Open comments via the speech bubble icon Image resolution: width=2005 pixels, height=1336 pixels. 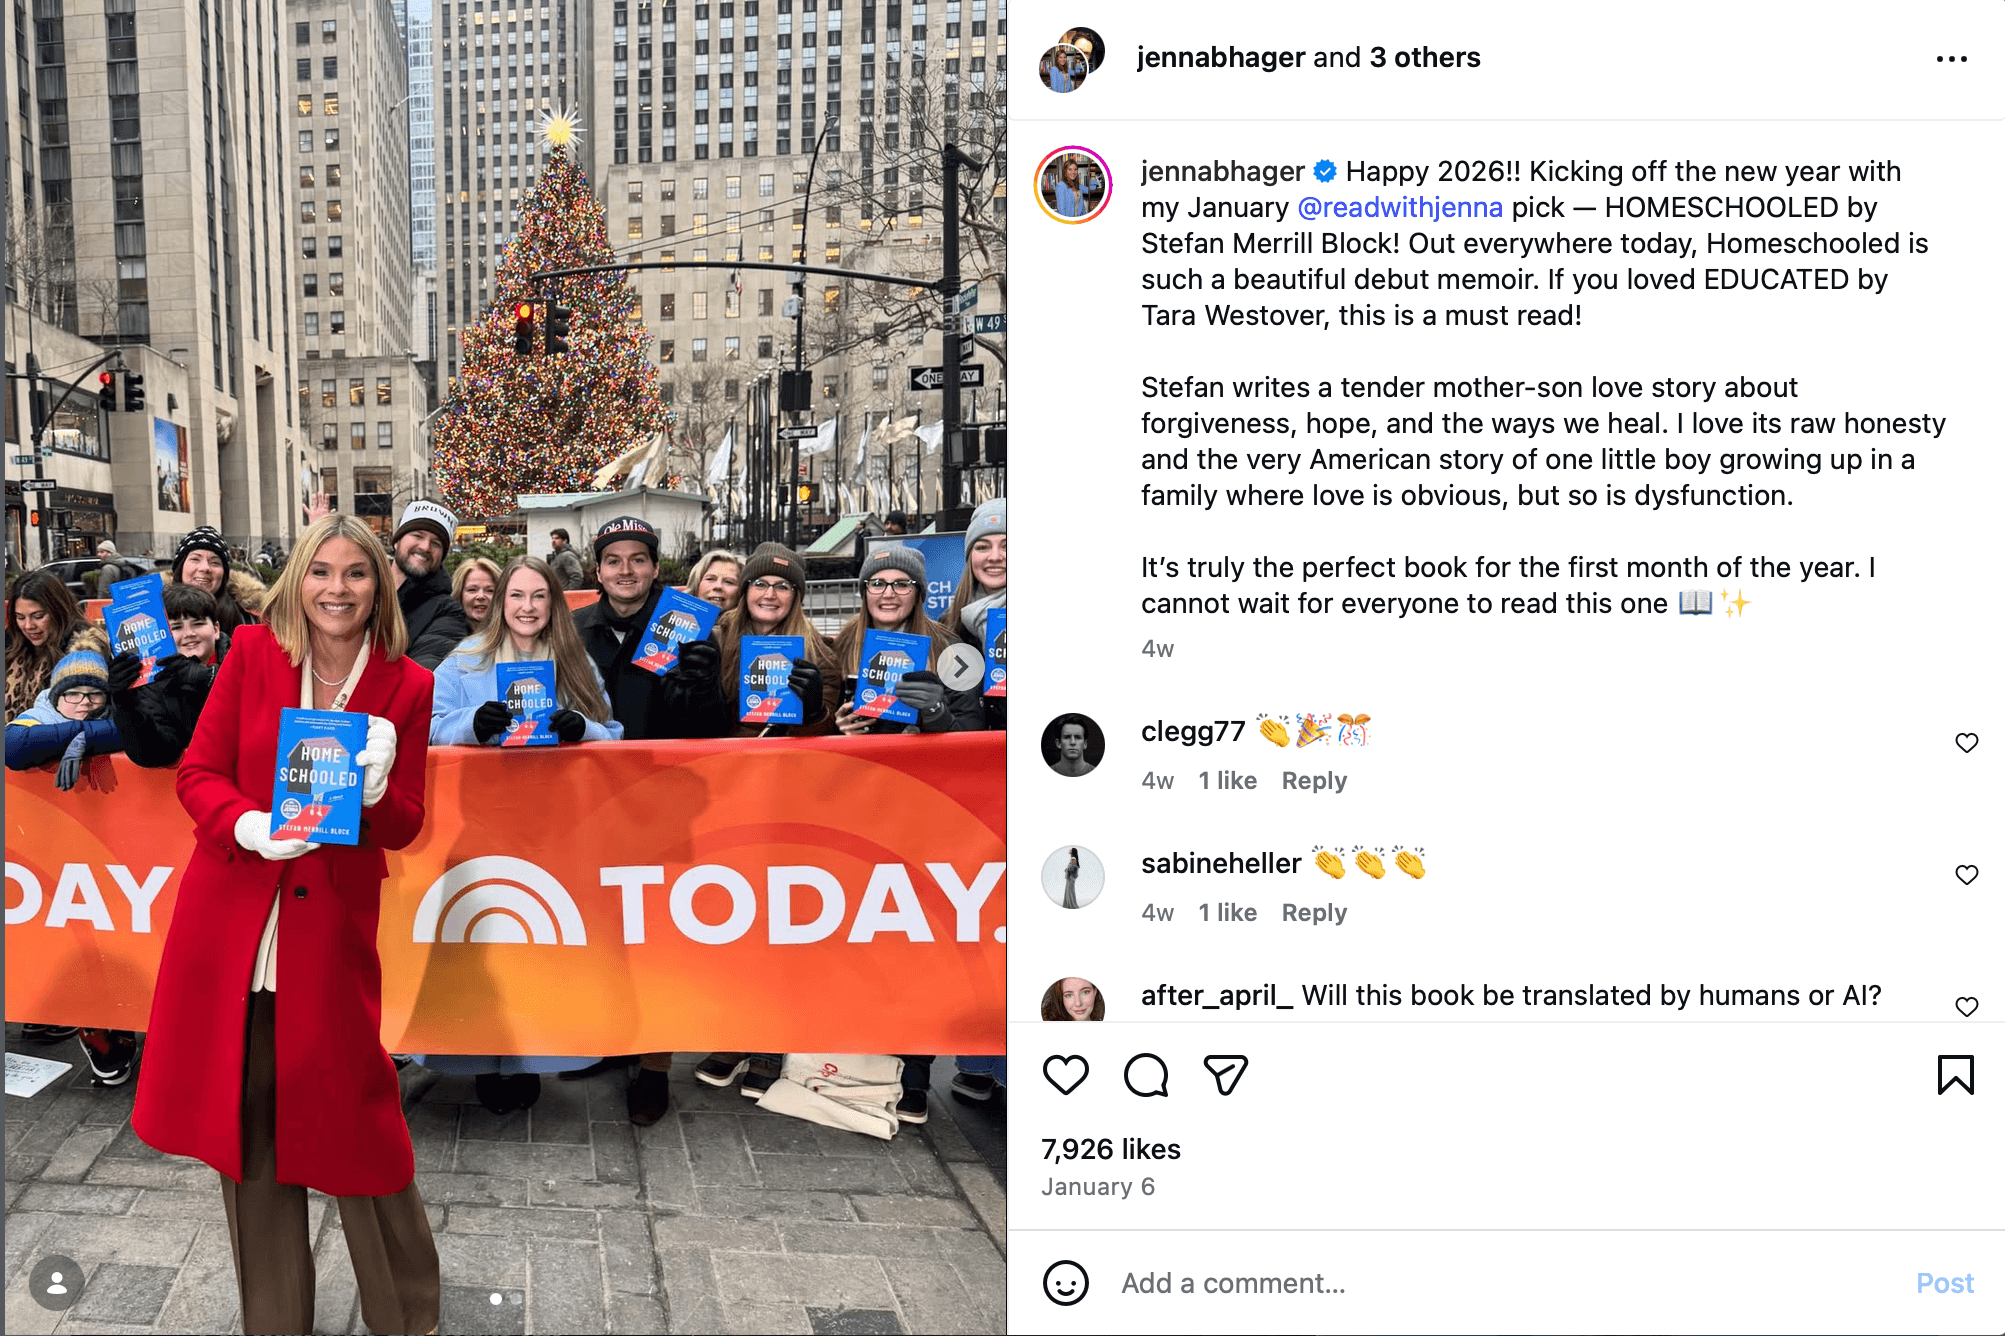pyautogui.click(x=1146, y=1075)
